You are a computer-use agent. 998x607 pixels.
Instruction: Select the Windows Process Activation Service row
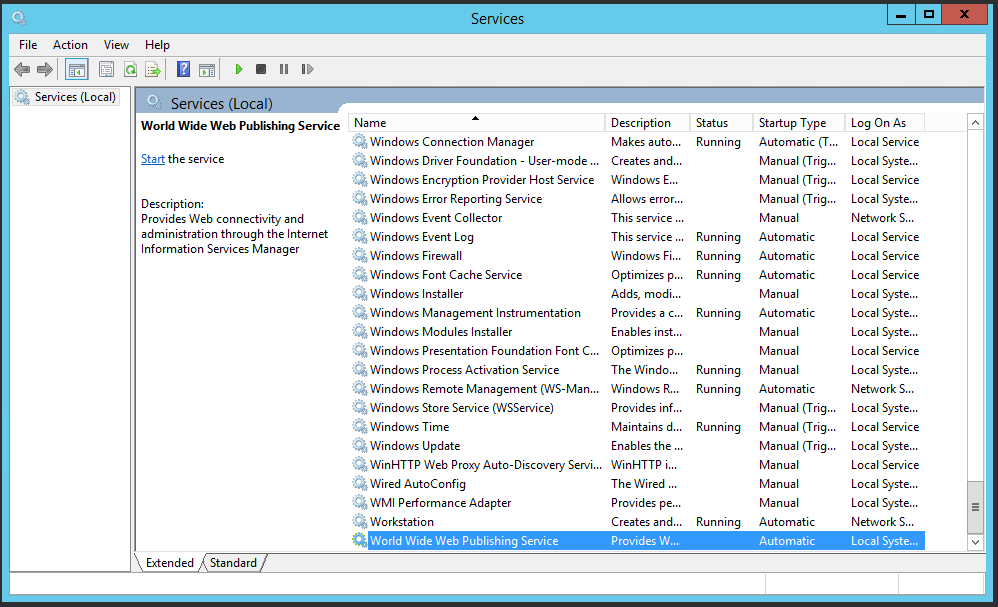638,369
